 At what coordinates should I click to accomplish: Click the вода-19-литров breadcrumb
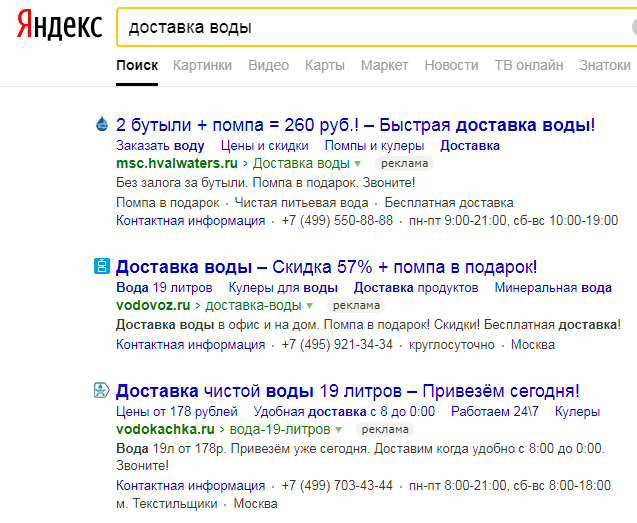point(280,429)
